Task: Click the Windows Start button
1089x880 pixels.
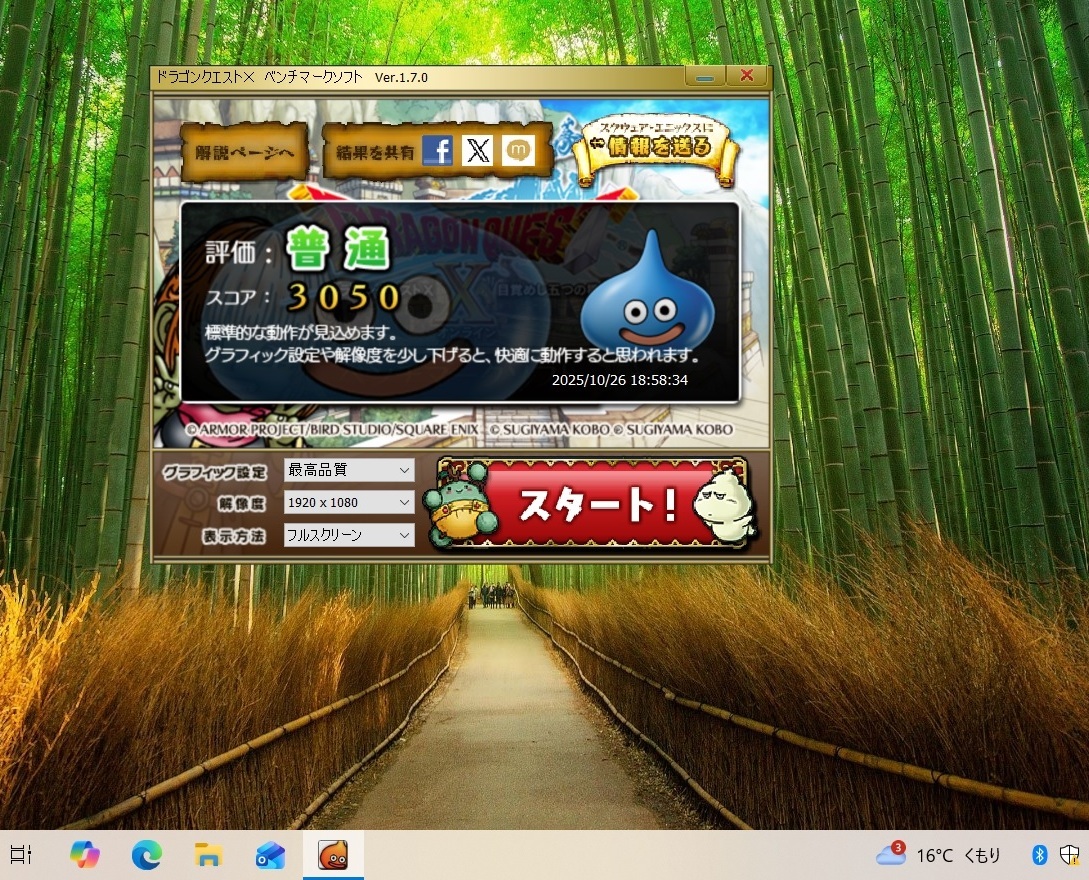Action: [x=21, y=855]
